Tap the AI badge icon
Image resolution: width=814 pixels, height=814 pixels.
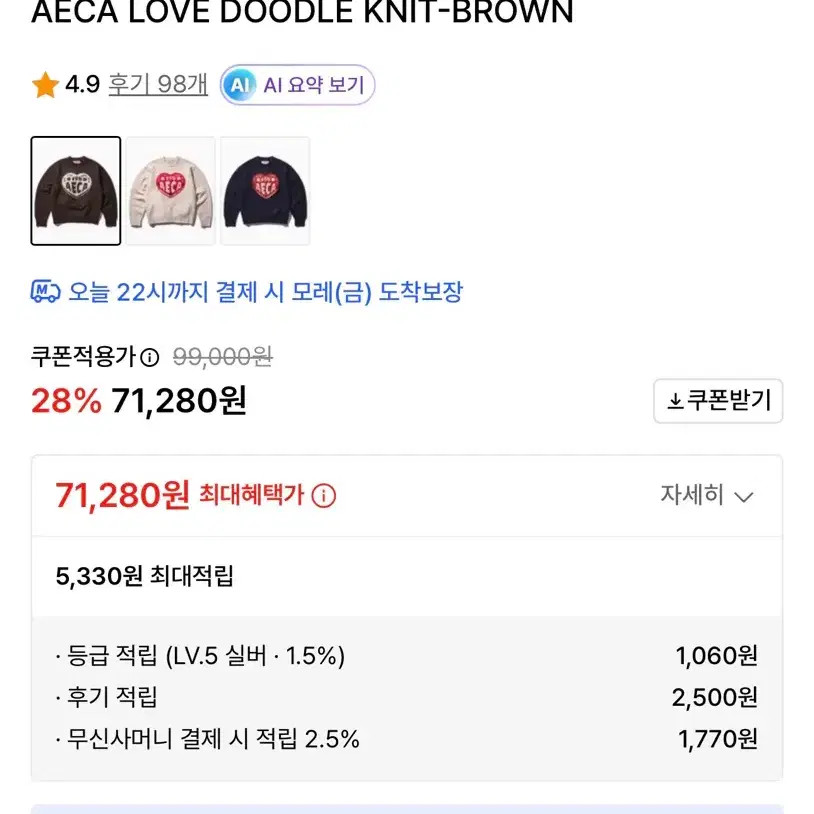point(239,85)
